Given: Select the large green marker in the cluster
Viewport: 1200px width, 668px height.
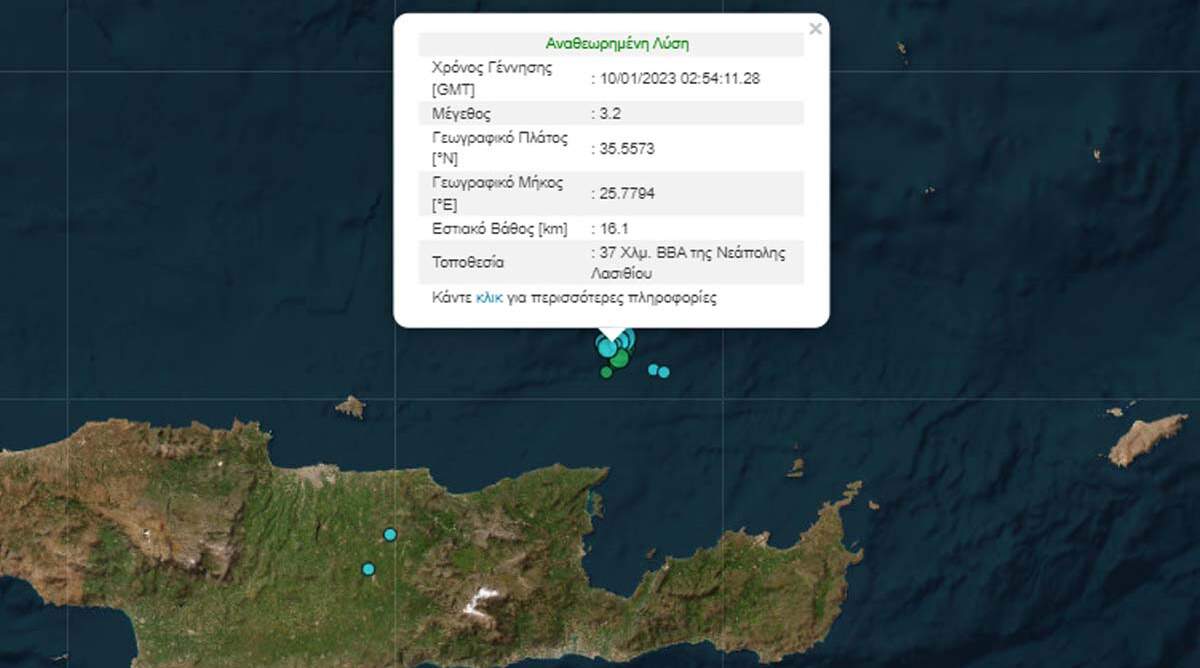Looking at the screenshot, I should point(620,357).
